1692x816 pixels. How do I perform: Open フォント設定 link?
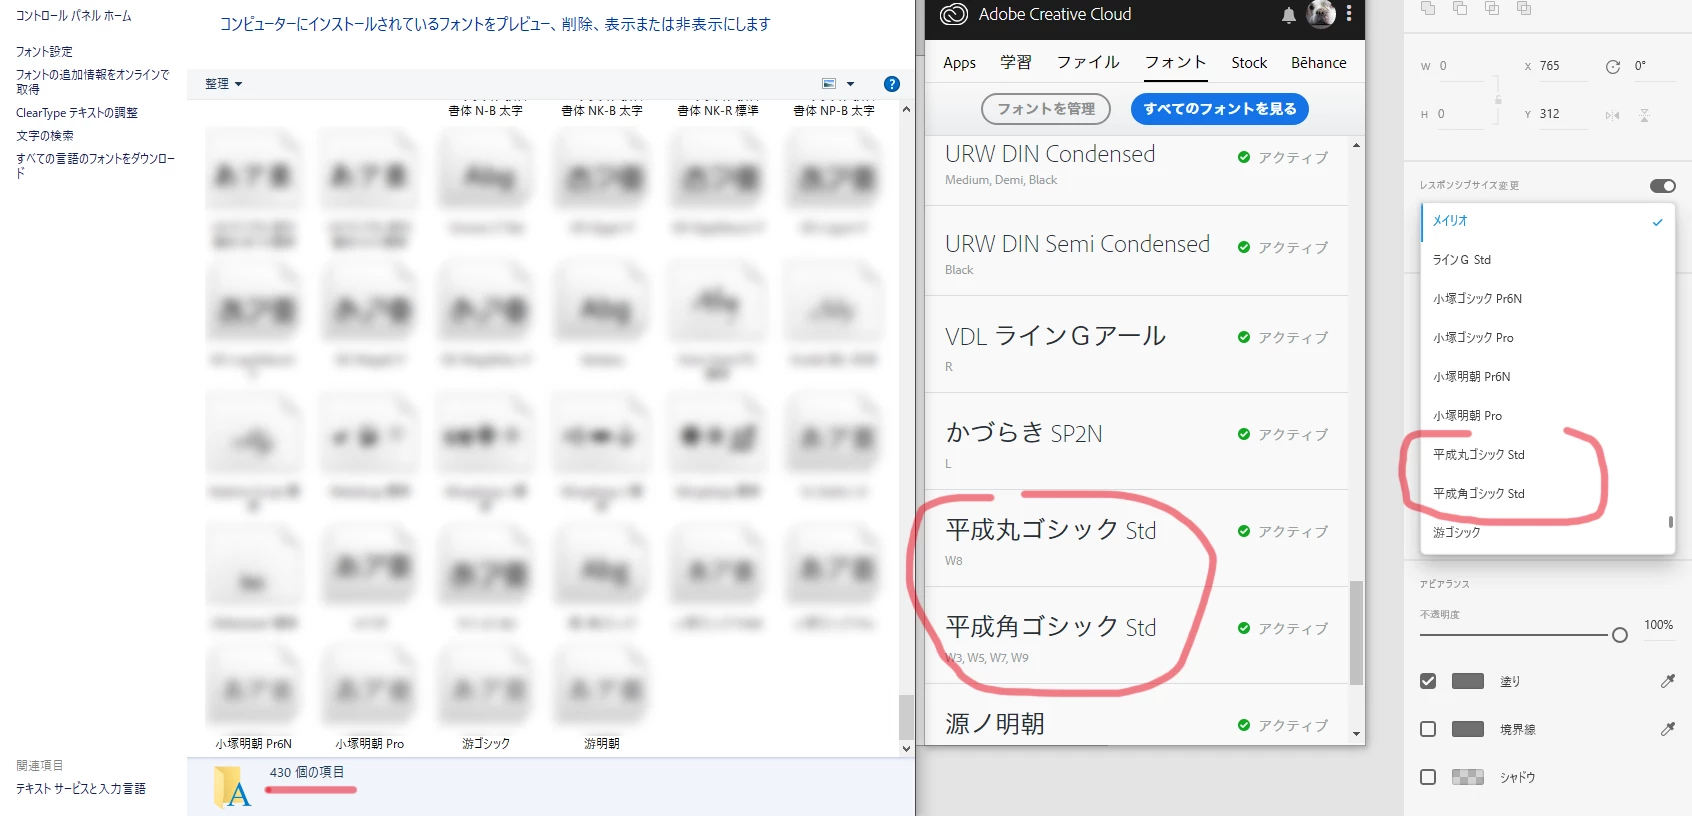coord(44,51)
